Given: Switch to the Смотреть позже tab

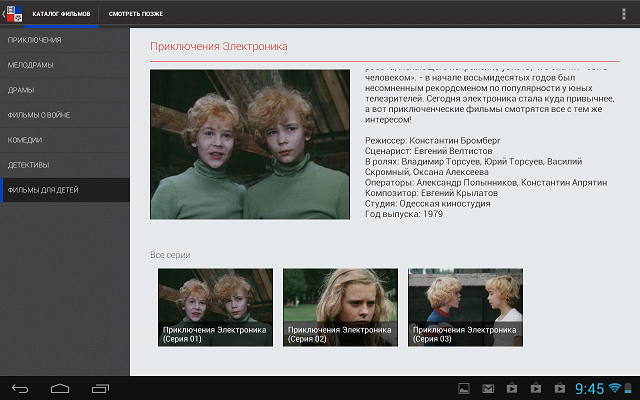Looking at the screenshot, I should click(136, 14).
